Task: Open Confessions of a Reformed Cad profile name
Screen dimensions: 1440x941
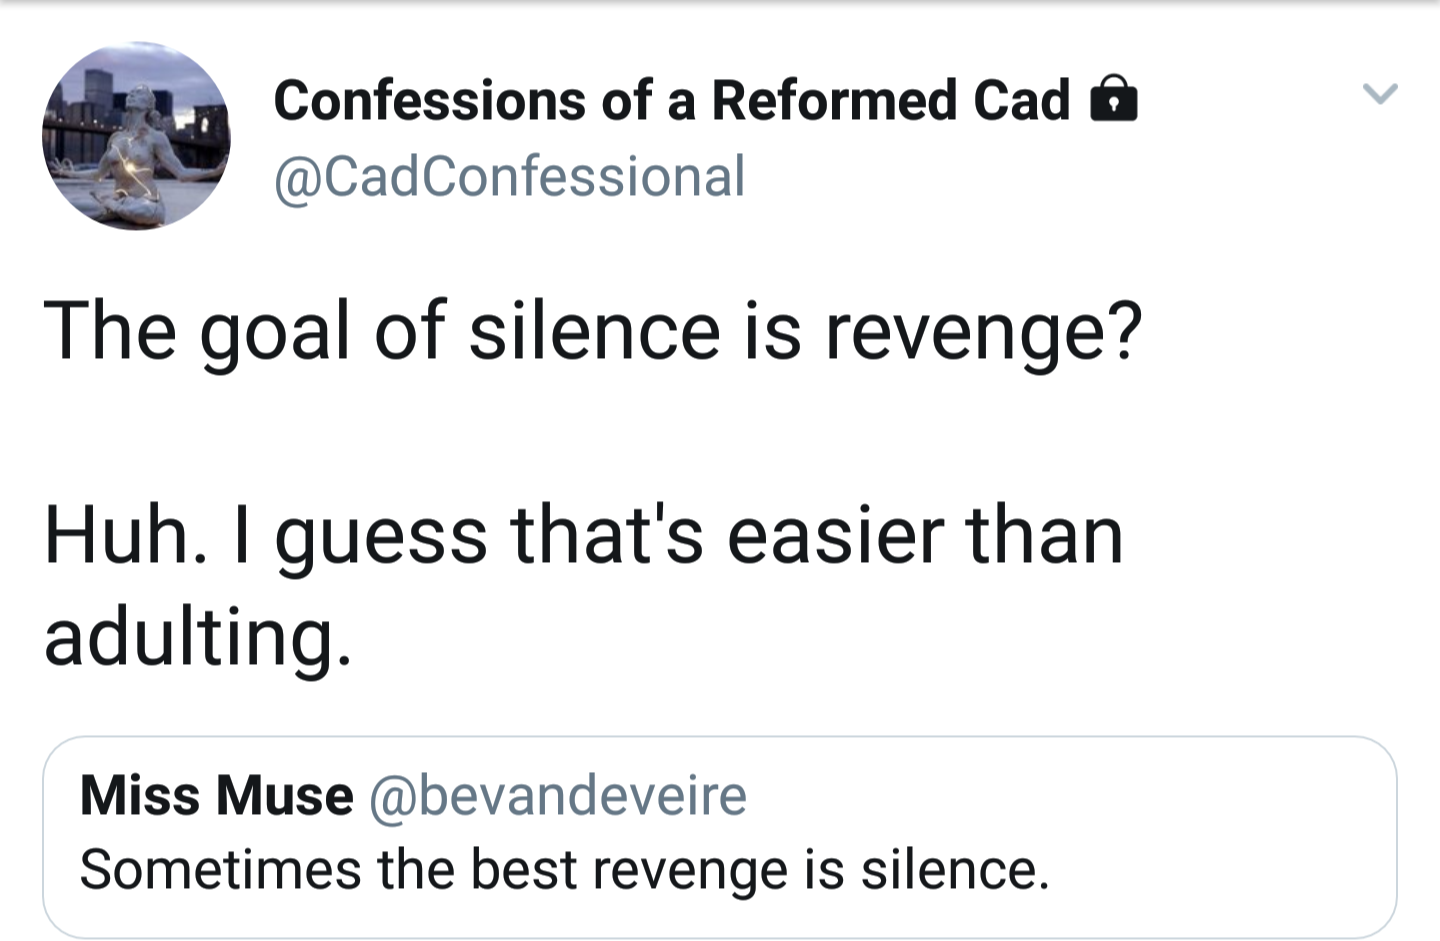Action: [671, 101]
